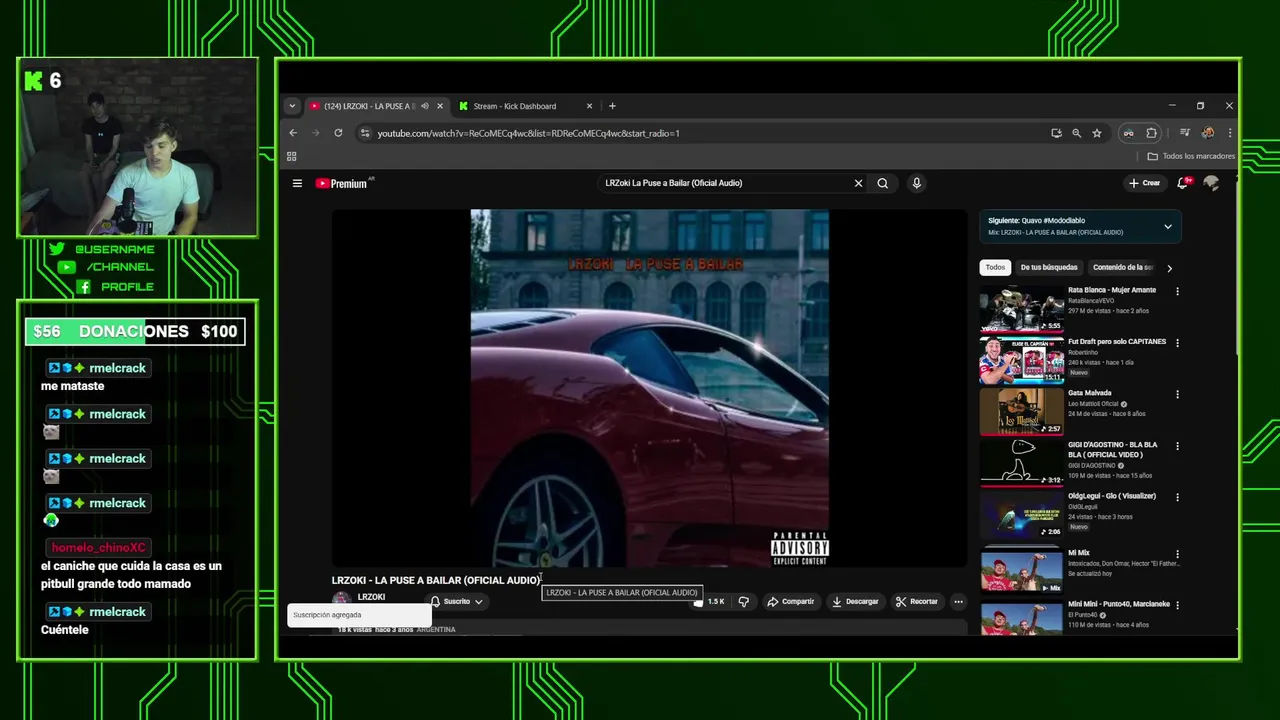The image size is (1280, 720).
Task: Open the LRZOKI channel avatar
Action: click(341, 599)
